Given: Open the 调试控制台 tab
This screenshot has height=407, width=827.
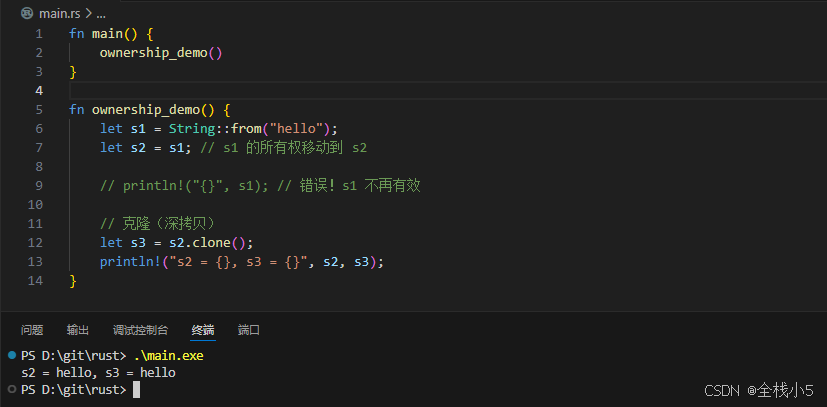Looking at the screenshot, I should coord(140,331).
